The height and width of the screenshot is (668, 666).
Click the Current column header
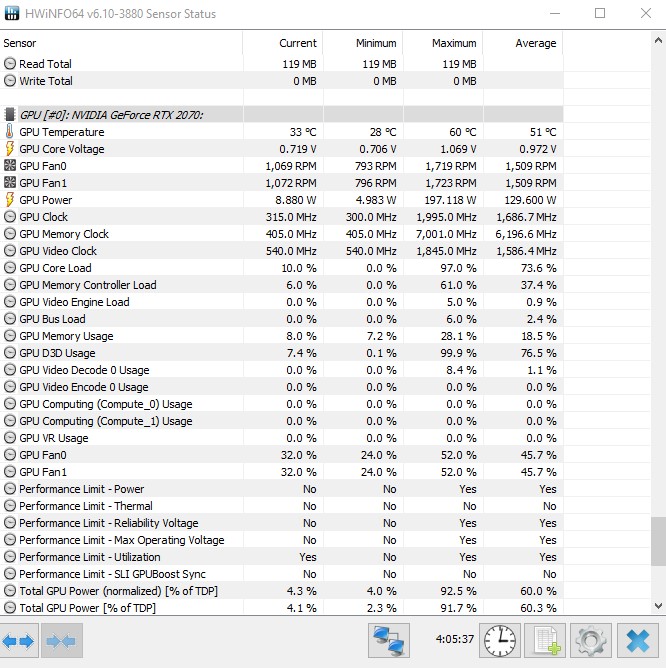[283, 43]
